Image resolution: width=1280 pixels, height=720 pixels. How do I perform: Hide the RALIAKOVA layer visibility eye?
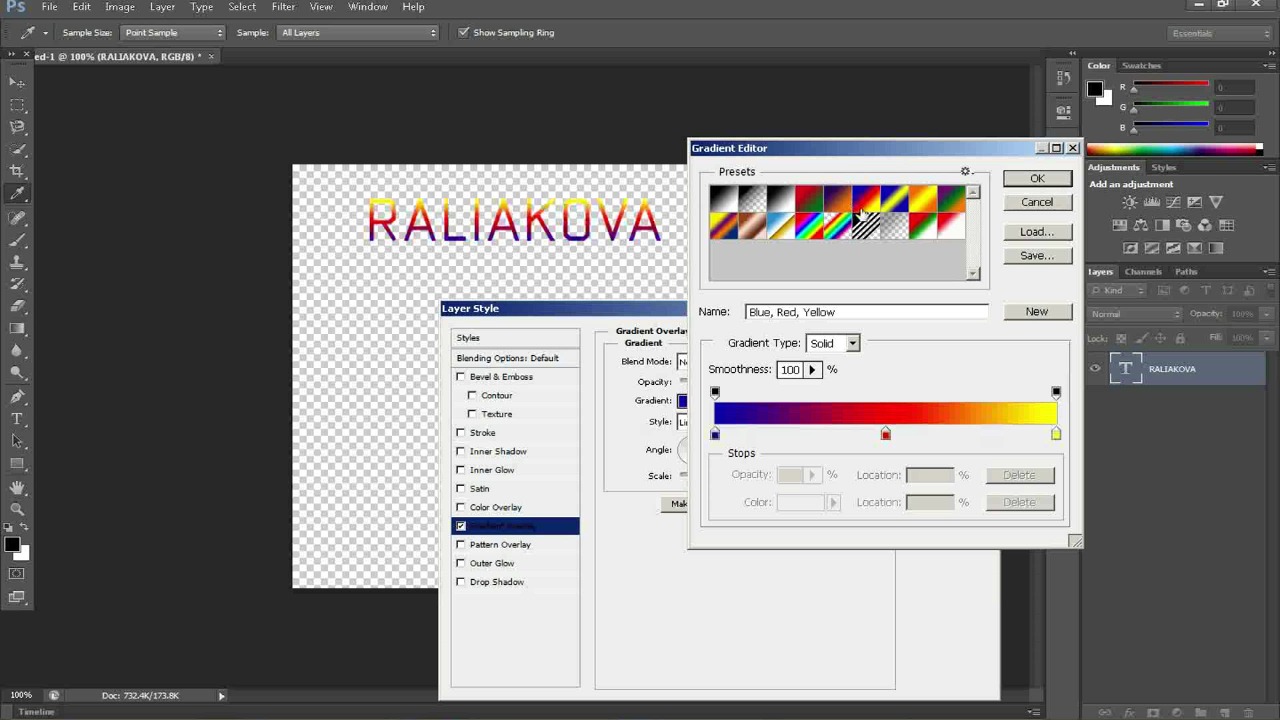coord(1095,369)
